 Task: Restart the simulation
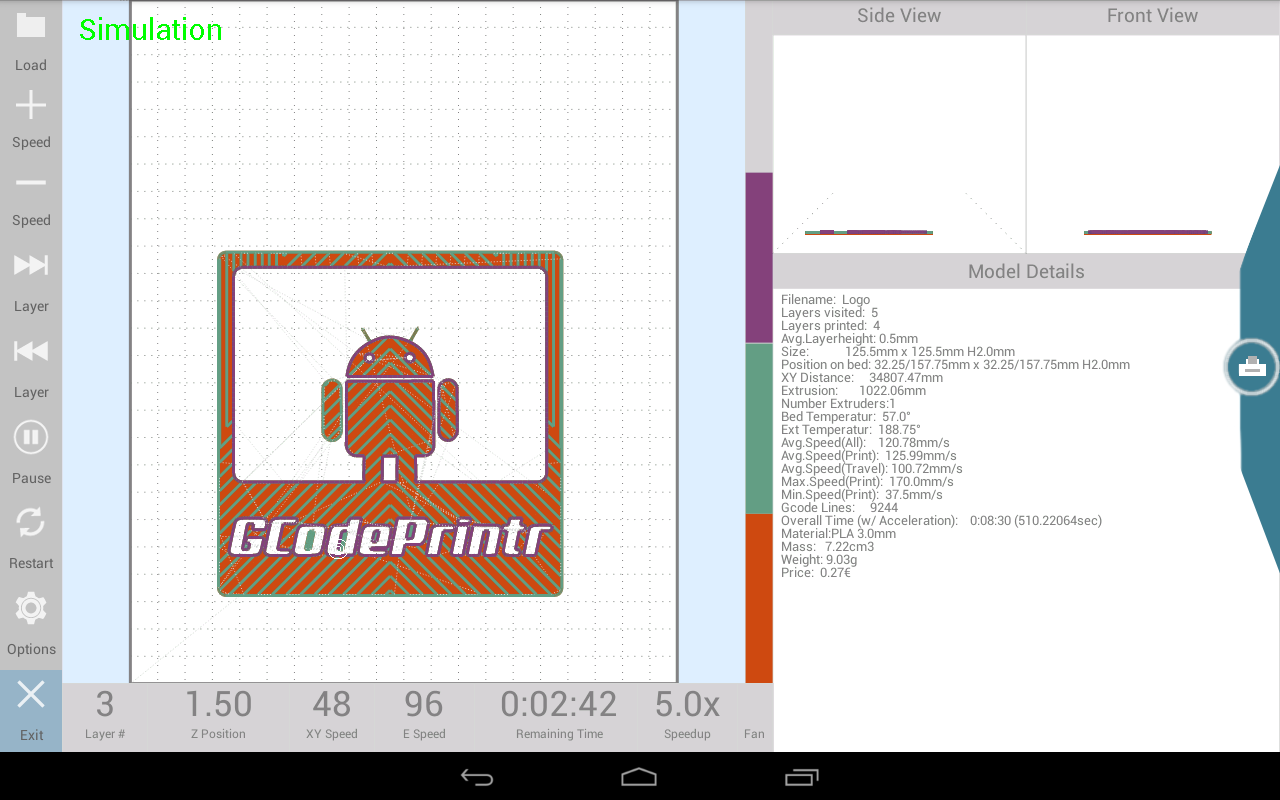[x=30, y=522]
